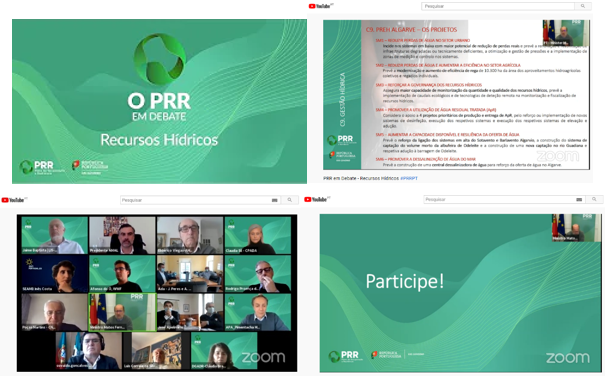This screenshot has height=384, width=610.
Task: Select the 'Poças Martins' participant tile
Action: click(55, 312)
